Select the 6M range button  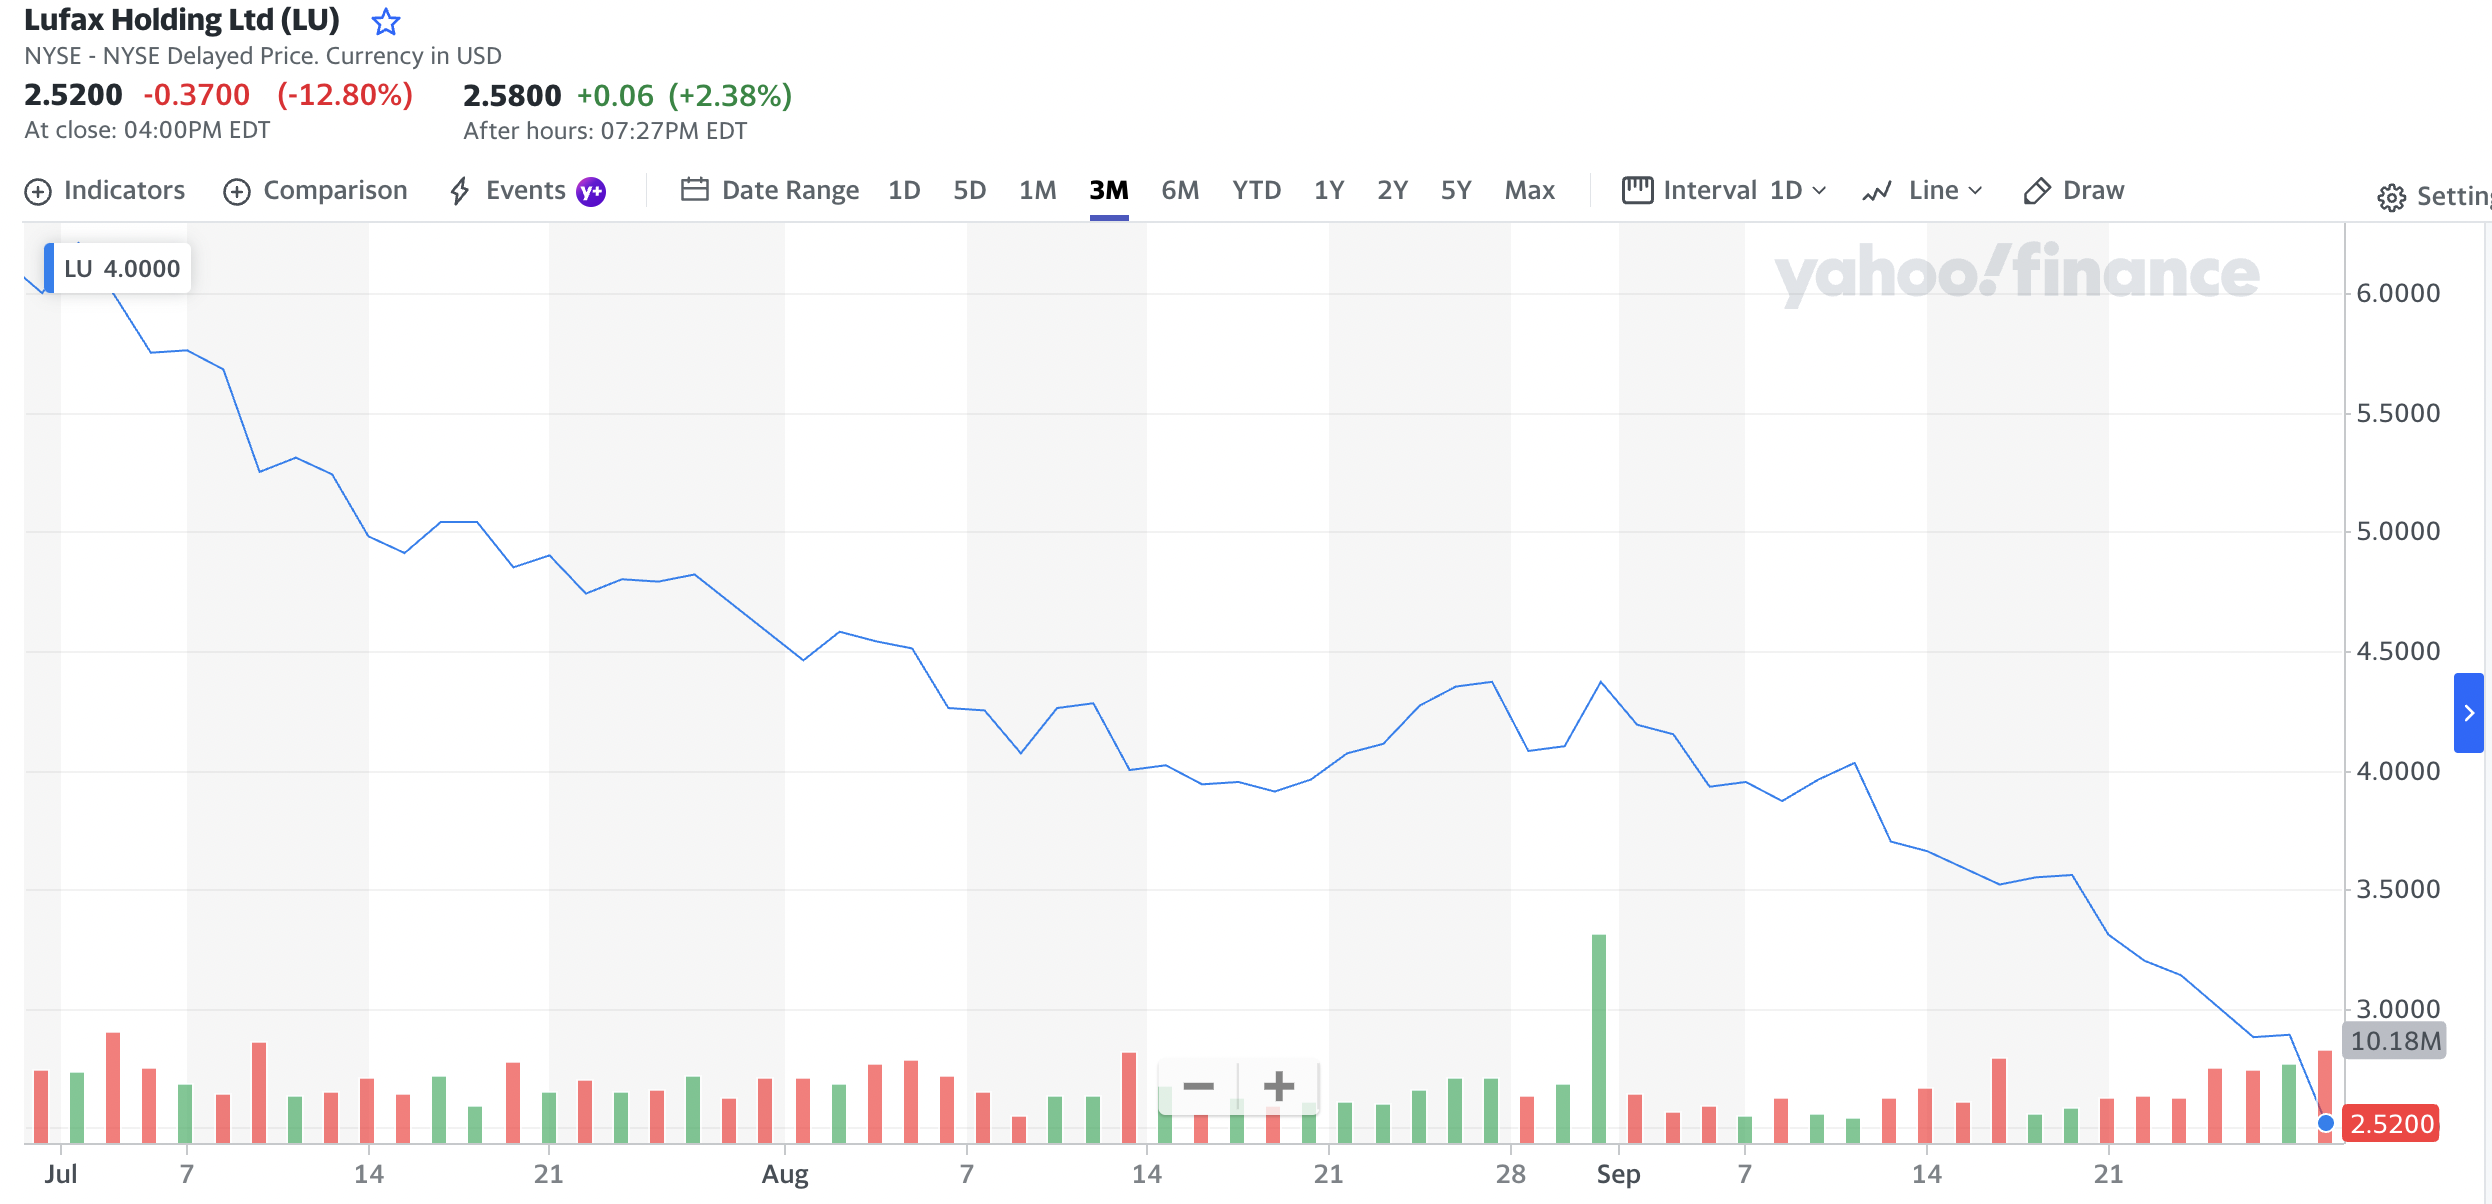click(x=1180, y=190)
